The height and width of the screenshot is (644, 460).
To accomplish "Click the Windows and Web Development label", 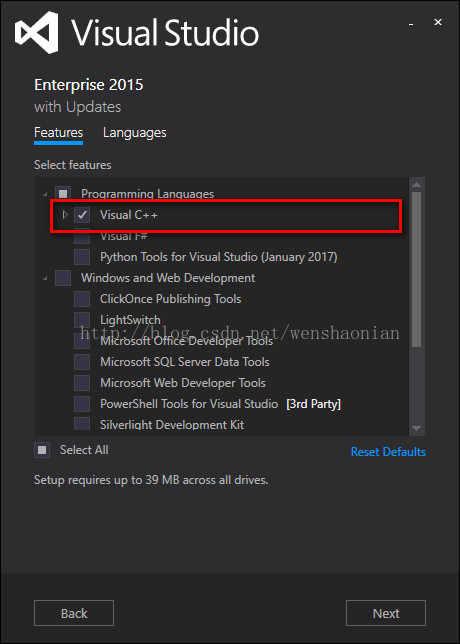I will [168, 278].
